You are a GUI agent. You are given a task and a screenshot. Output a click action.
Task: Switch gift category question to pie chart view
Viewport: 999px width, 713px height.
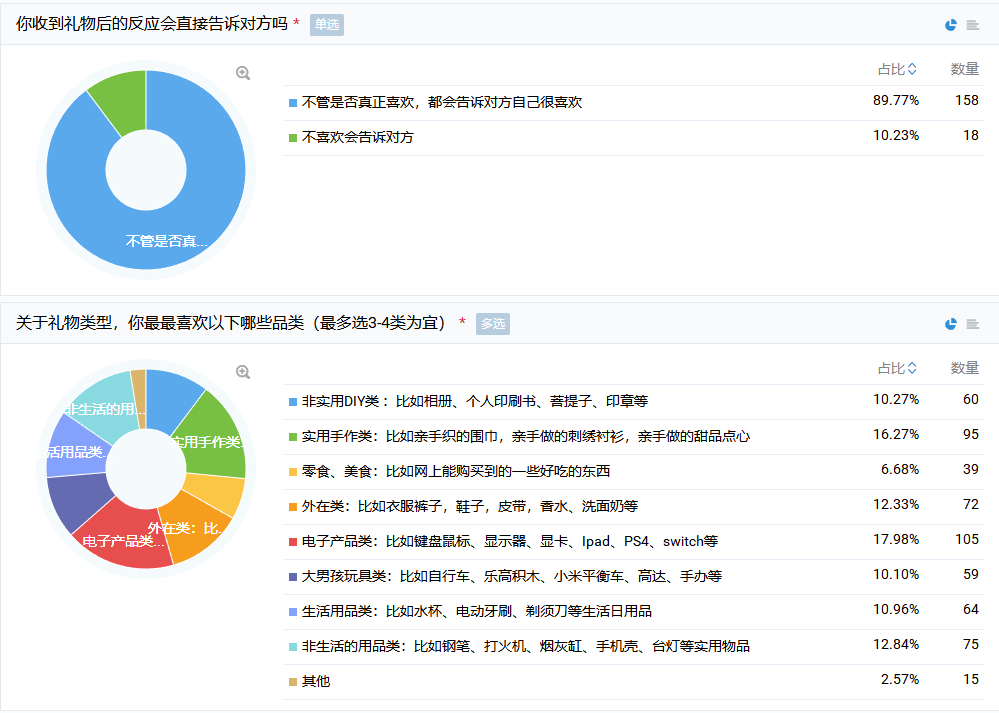click(951, 324)
